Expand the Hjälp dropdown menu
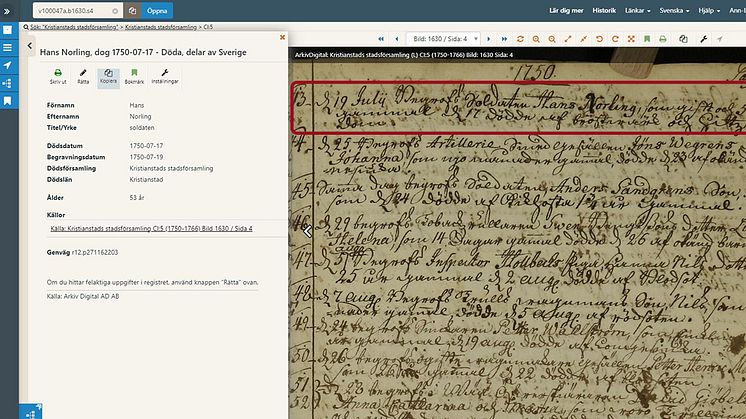 pos(709,10)
